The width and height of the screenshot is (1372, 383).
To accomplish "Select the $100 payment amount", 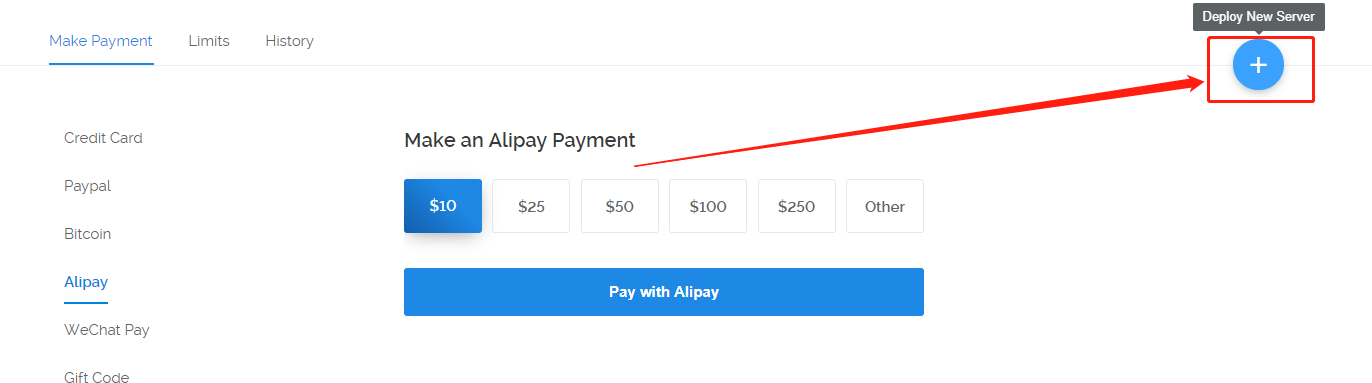I will (x=708, y=206).
